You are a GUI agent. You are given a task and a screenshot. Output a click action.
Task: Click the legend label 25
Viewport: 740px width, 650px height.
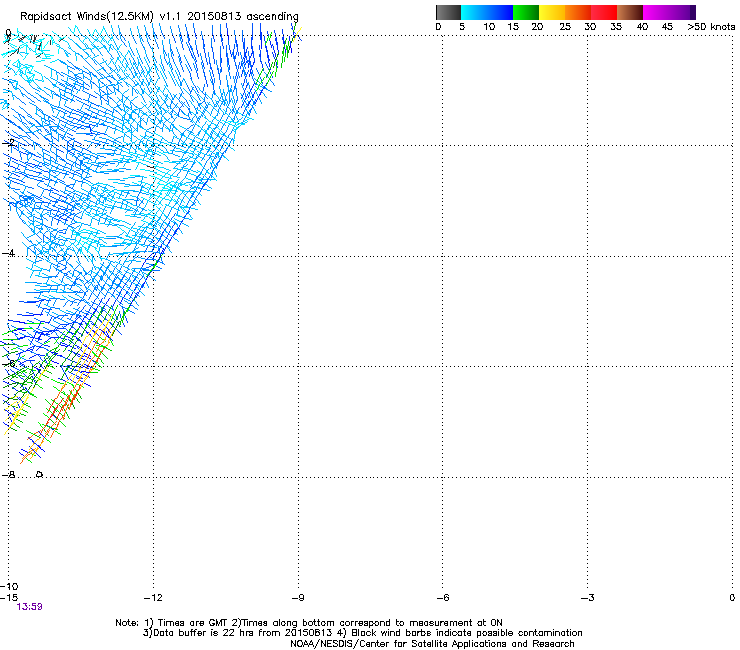[x=565, y=27]
